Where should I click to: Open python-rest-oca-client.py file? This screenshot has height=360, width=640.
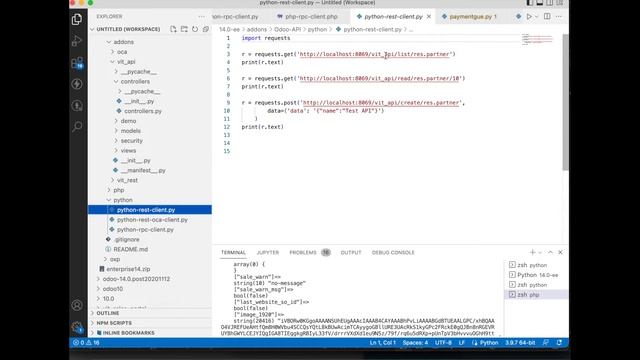point(152,220)
